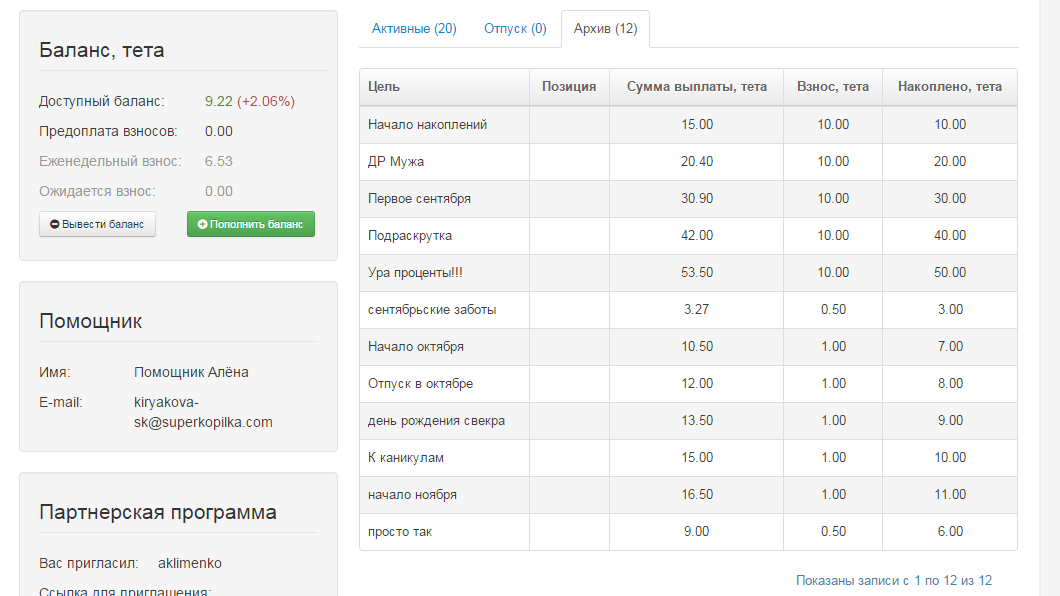Select the Архив (12) tab

coord(605,29)
